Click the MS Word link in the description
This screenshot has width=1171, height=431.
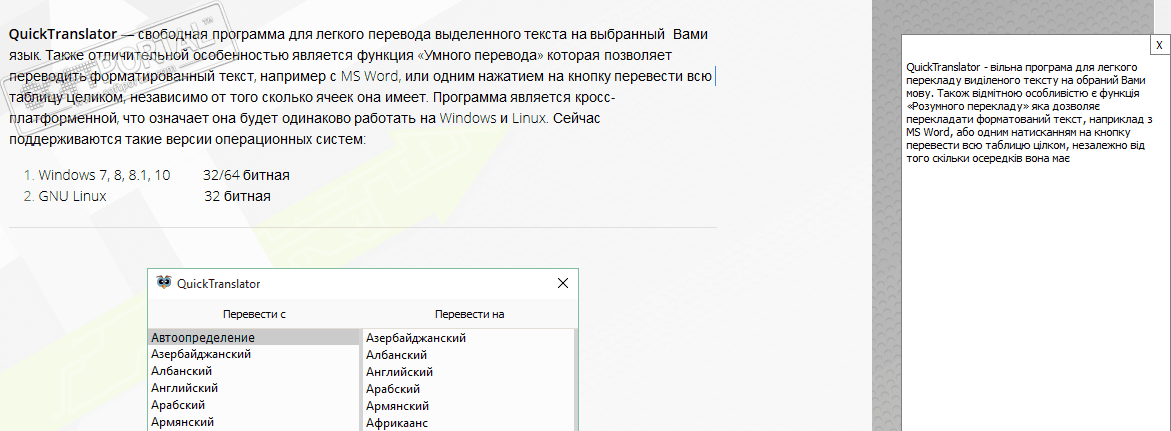click(x=370, y=76)
